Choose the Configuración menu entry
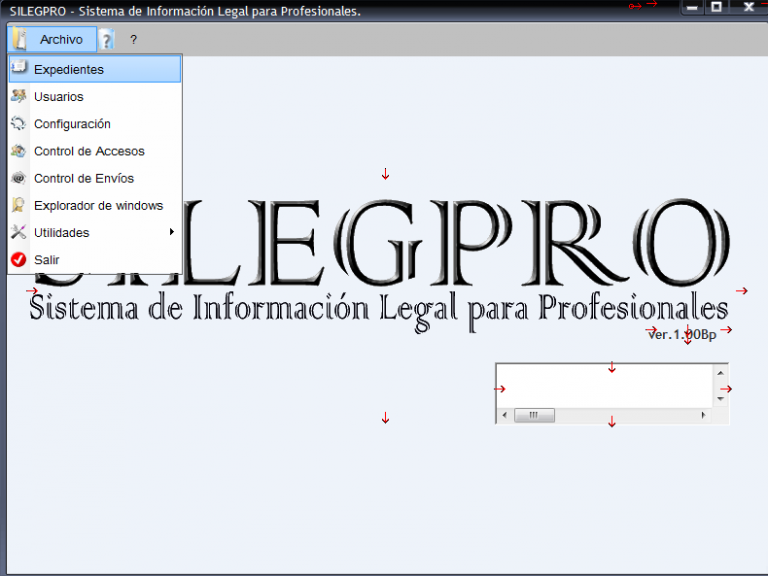The width and height of the screenshot is (768, 576). point(95,123)
